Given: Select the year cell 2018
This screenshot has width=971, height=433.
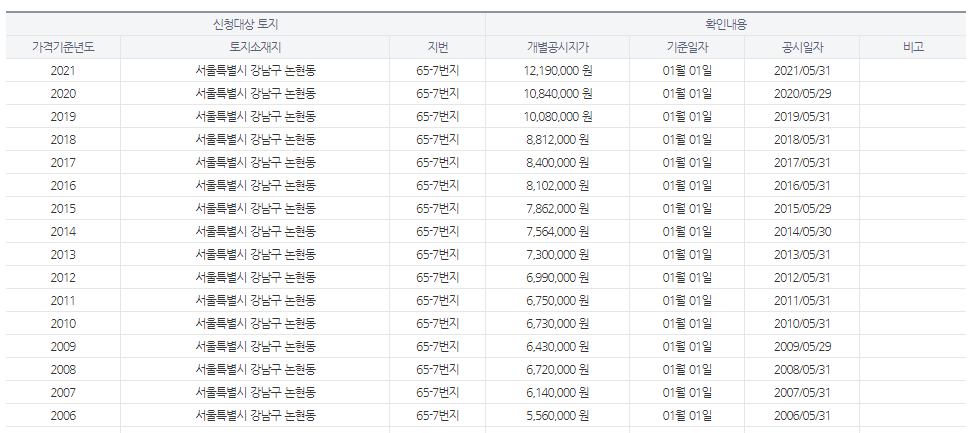Looking at the screenshot, I should click(63, 139).
